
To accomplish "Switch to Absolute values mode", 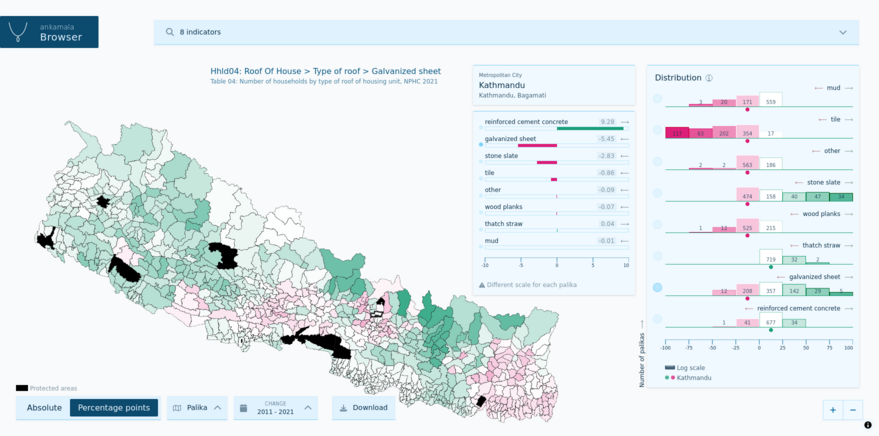I will [44, 408].
